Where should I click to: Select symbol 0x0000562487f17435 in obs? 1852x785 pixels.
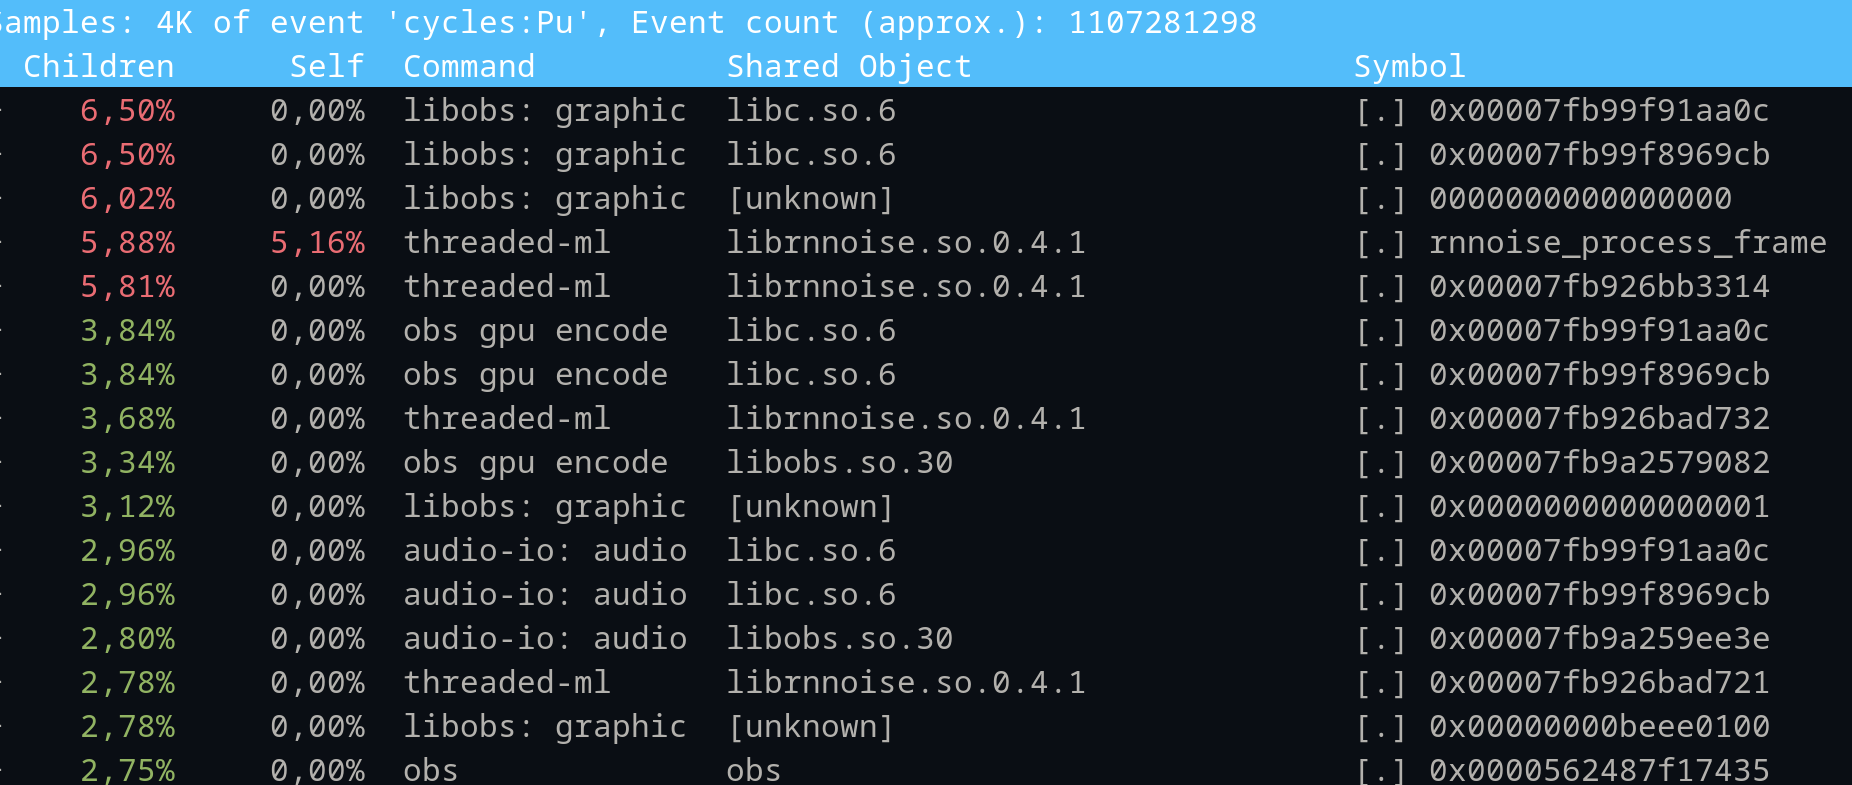(x=1600, y=770)
